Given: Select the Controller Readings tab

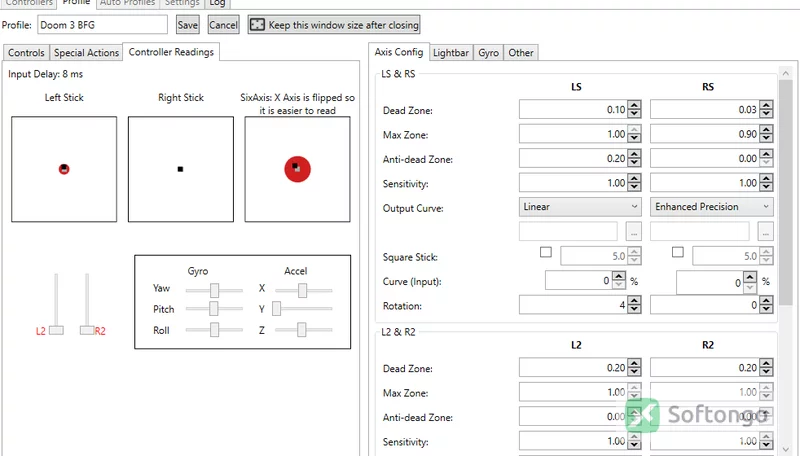Looking at the screenshot, I should pyautogui.click(x=171, y=52).
